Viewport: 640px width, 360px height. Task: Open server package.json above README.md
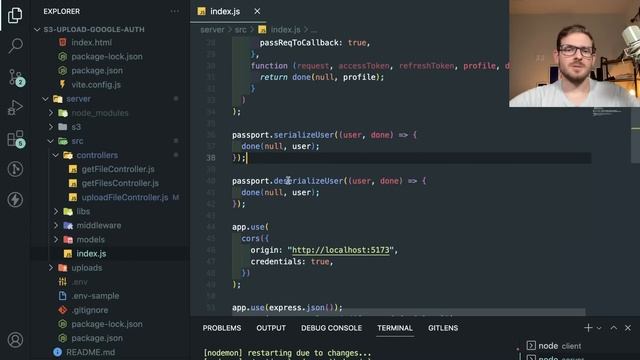(x=97, y=338)
